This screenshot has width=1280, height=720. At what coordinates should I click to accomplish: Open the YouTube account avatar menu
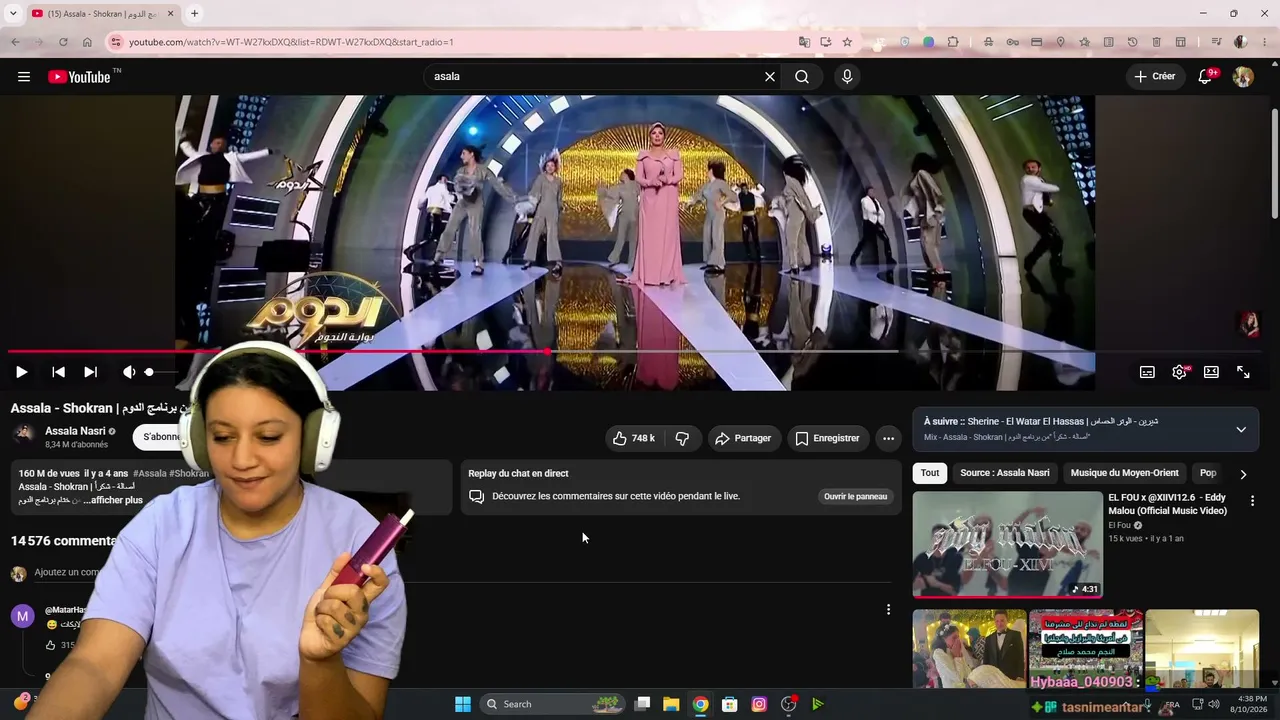[1243, 77]
